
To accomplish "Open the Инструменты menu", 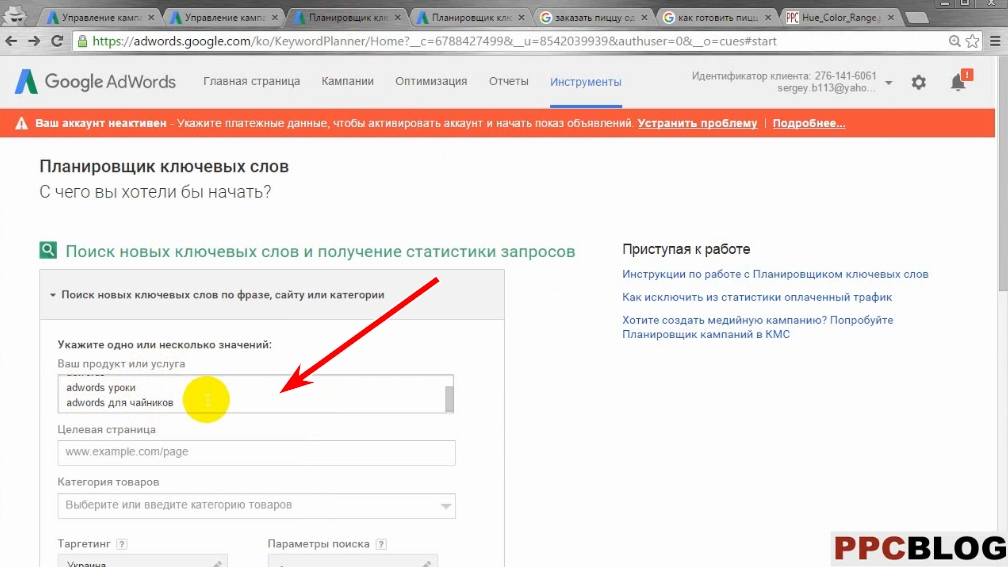I will 586,82.
